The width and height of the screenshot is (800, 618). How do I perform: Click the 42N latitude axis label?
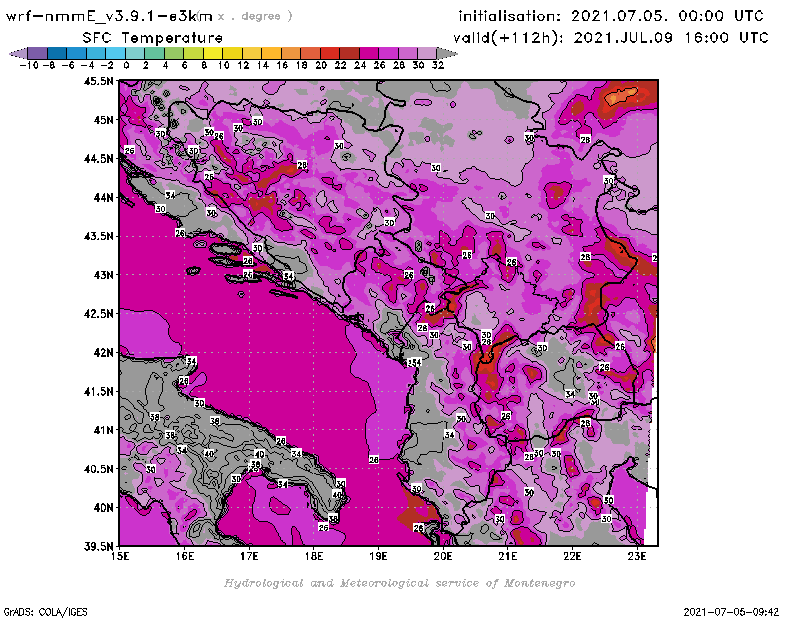pyautogui.click(x=103, y=353)
